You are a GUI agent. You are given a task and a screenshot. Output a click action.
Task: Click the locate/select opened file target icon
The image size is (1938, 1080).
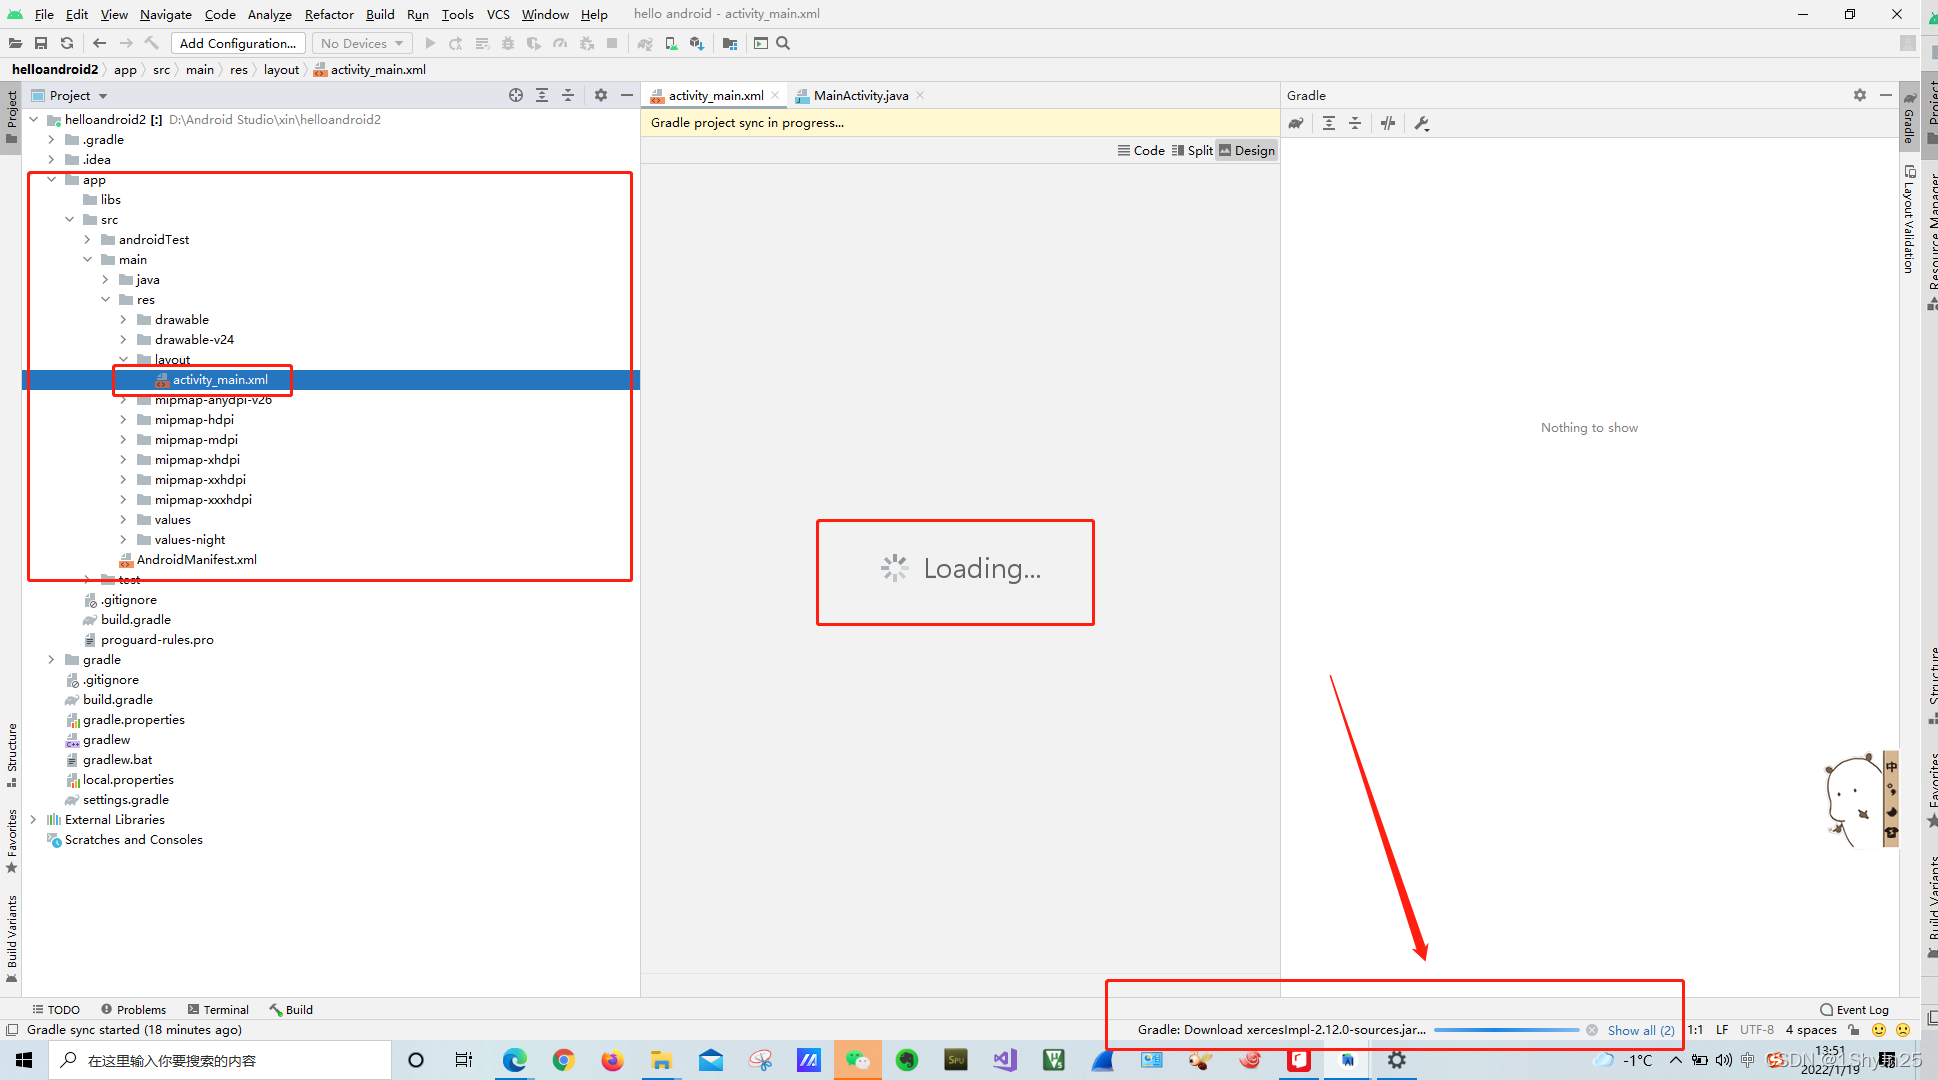click(x=516, y=95)
